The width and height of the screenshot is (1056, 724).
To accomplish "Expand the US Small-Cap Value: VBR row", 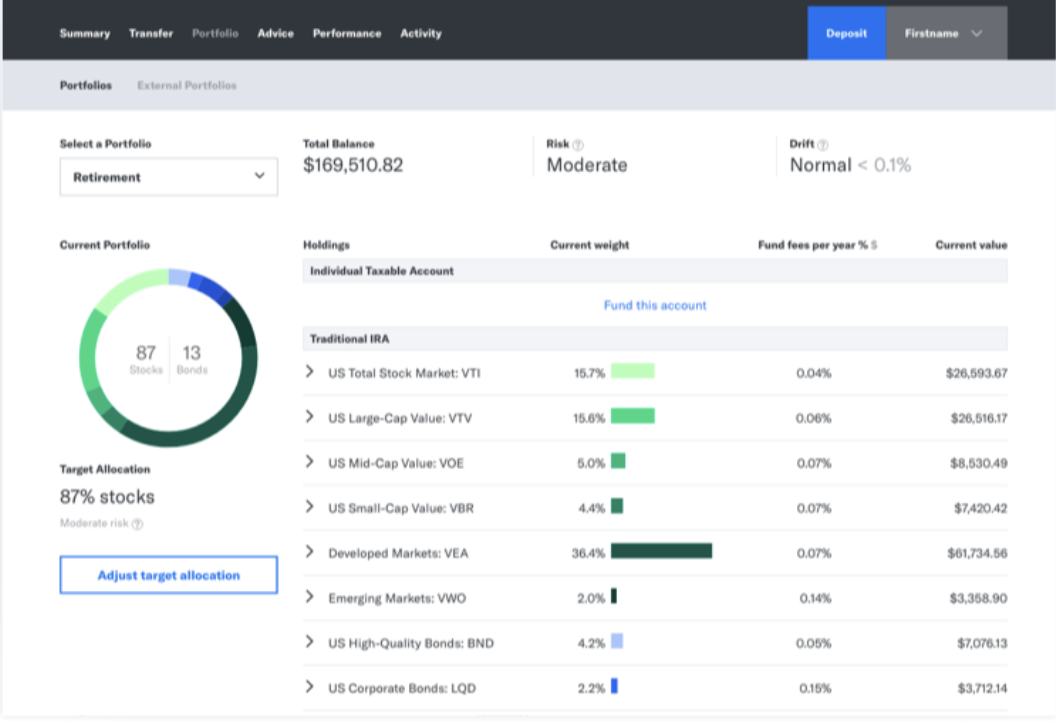I will [309, 507].
